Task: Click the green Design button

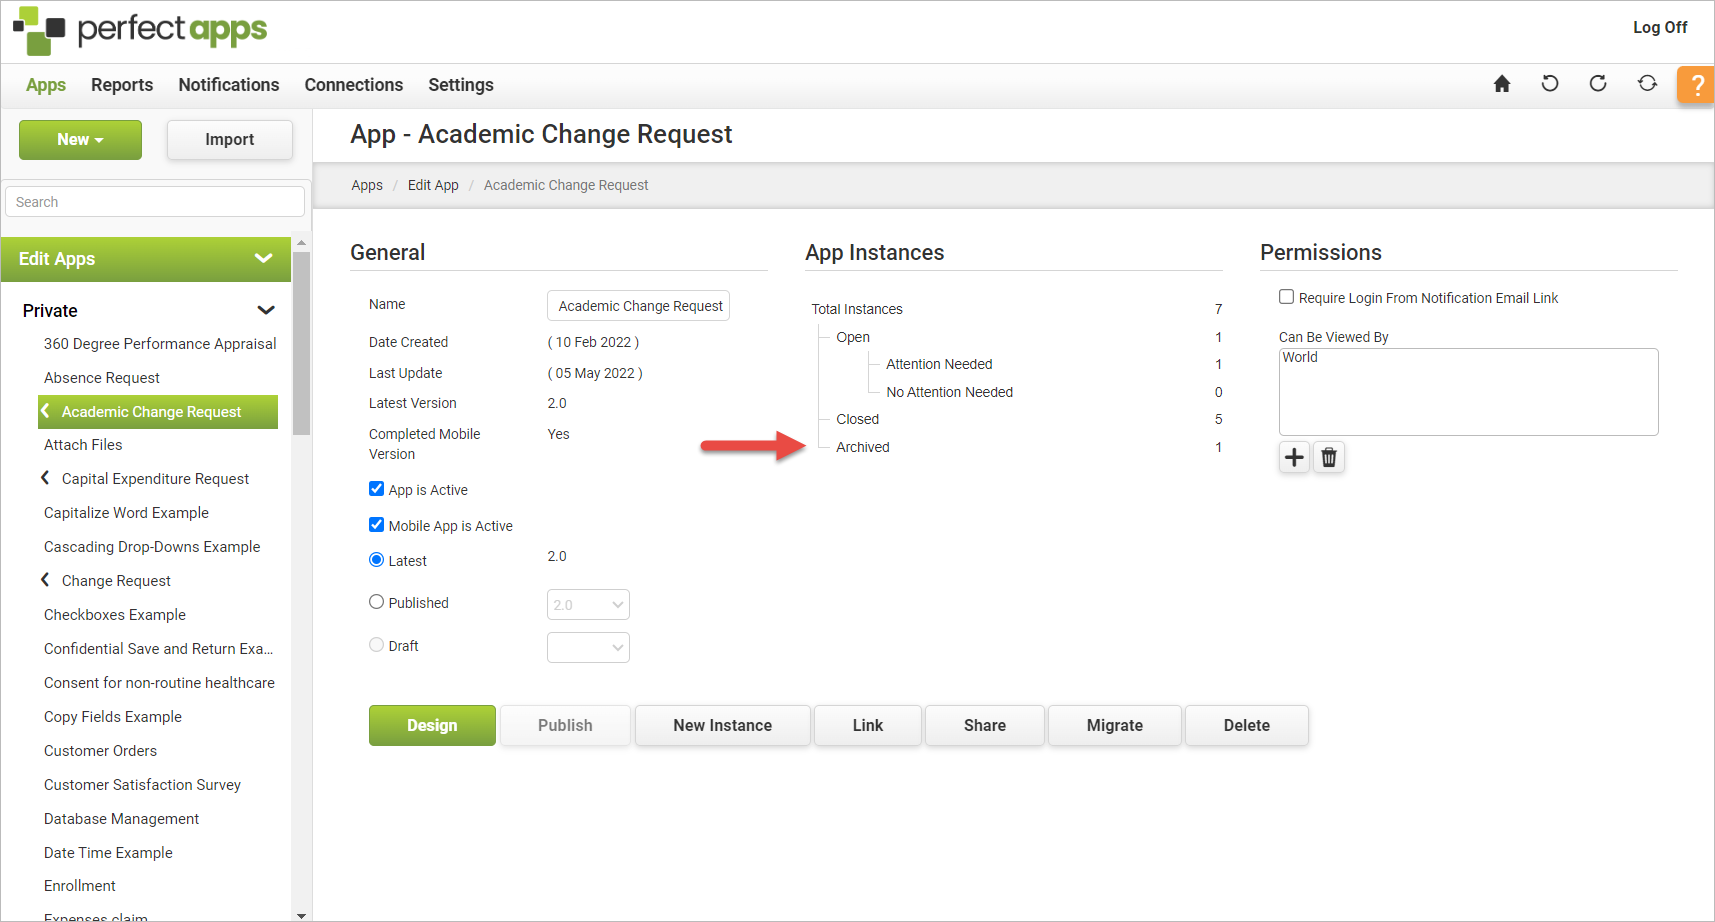Action: 432,725
